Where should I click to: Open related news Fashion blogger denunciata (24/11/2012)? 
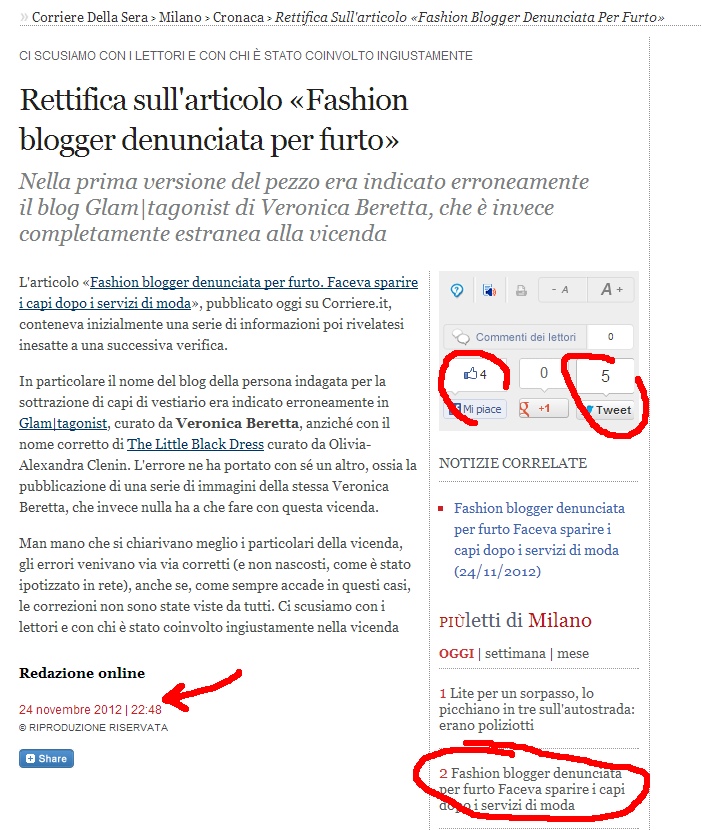coord(539,539)
